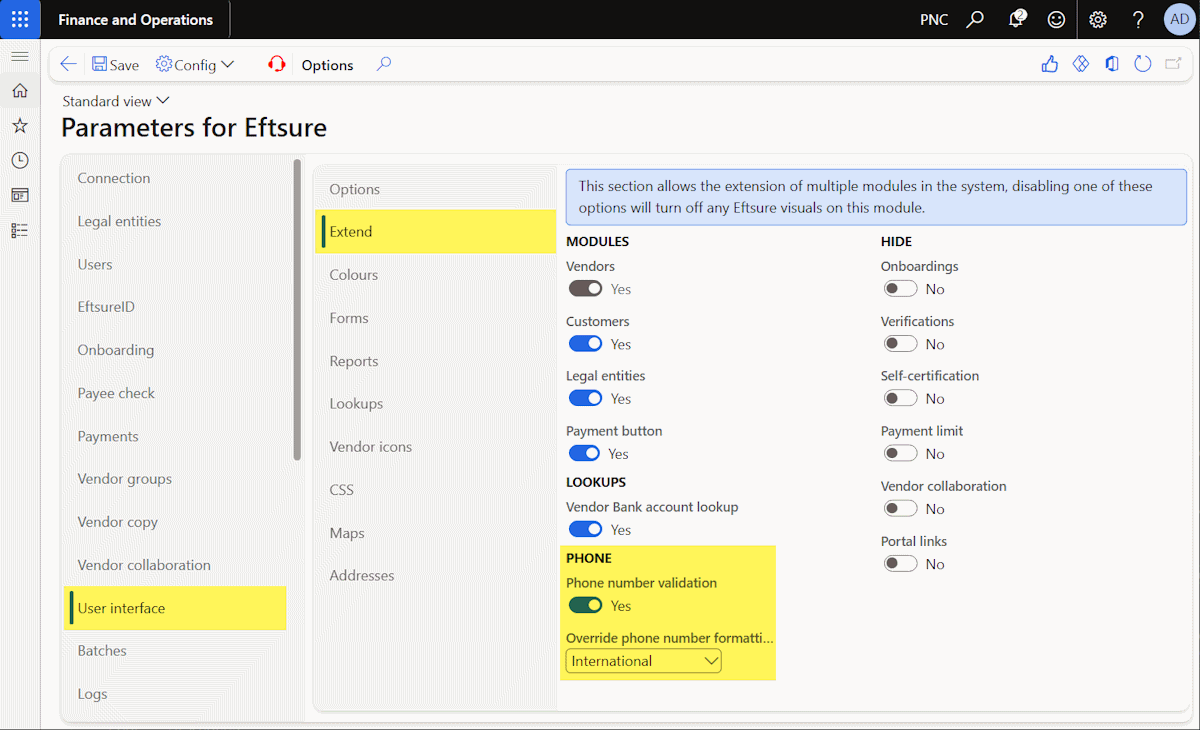Toggle Hide Verifications switch
Screen dimensions: 1200x730
pos(900,343)
